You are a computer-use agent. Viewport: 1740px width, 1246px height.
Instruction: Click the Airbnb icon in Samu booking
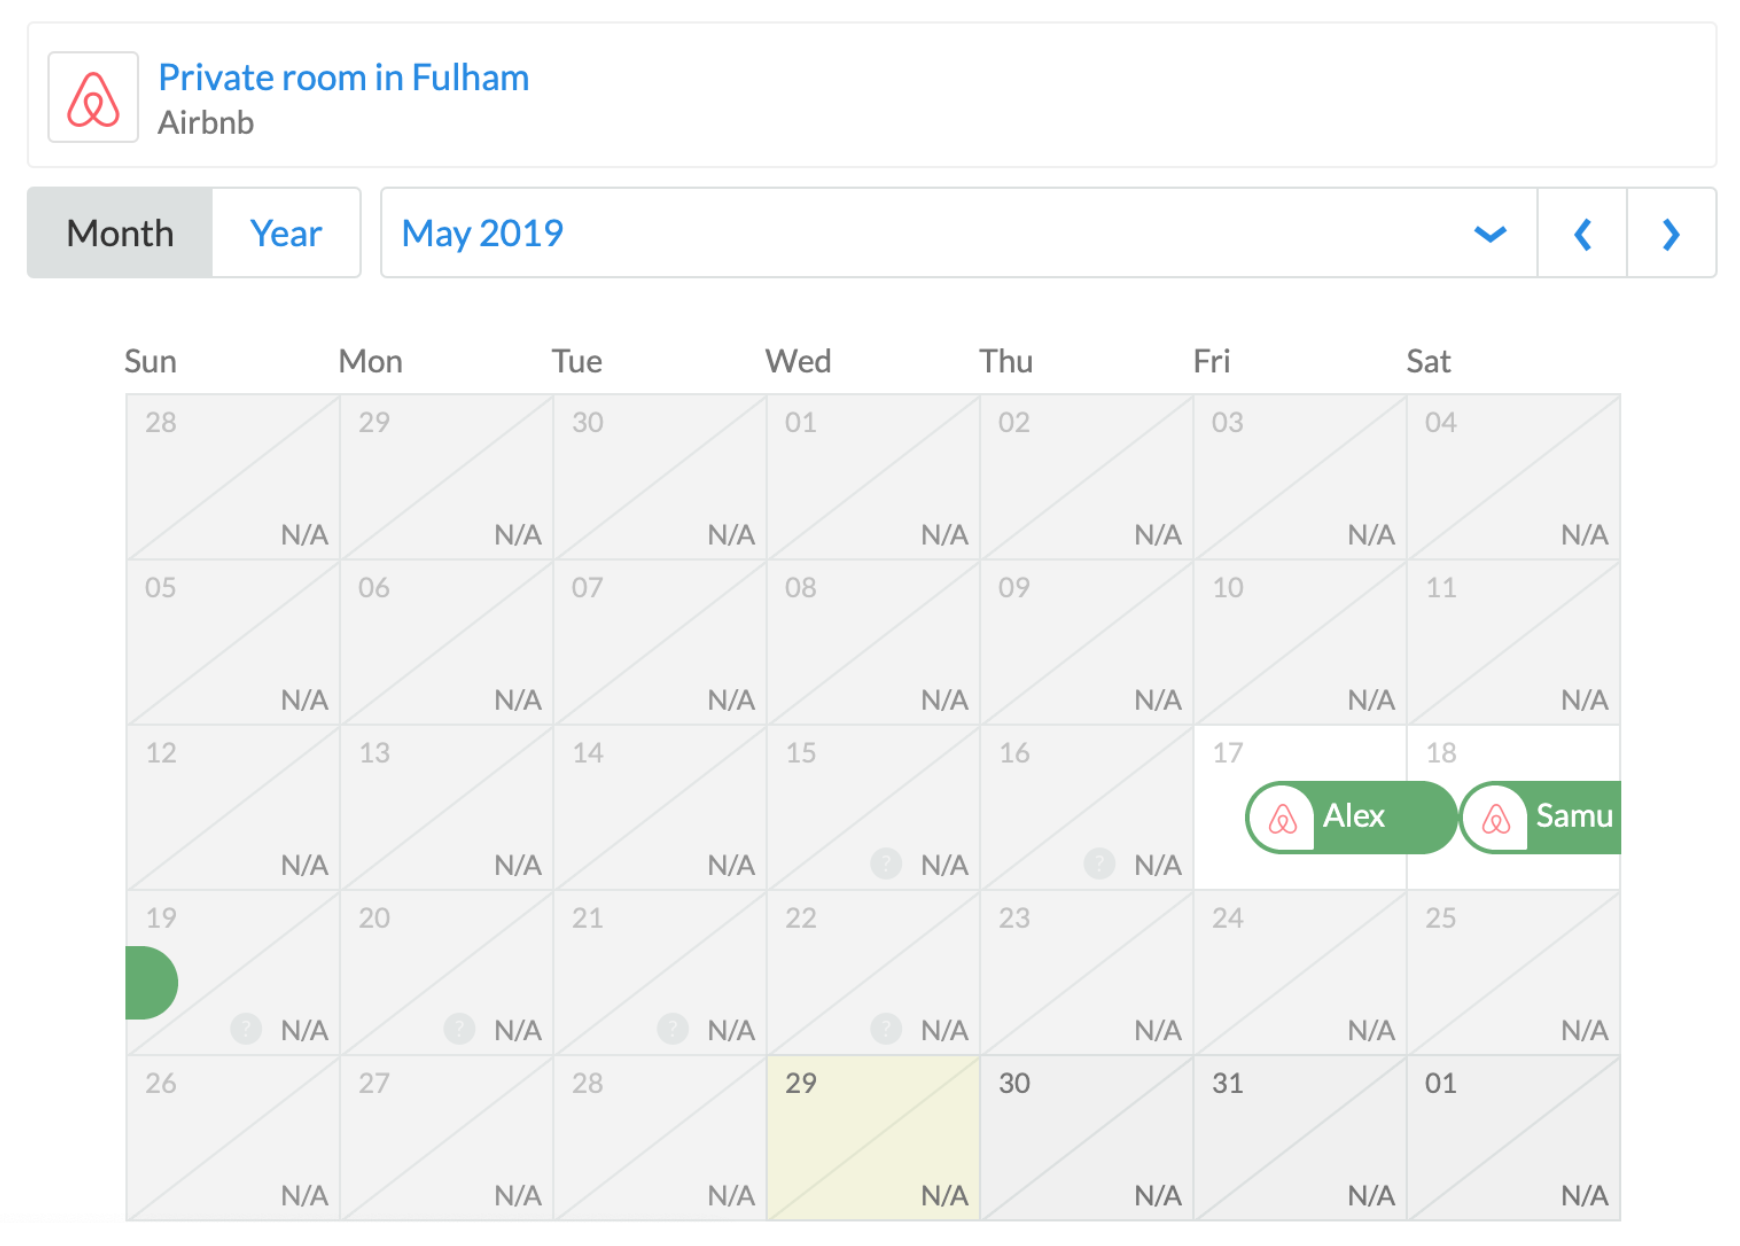(1496, 818)
